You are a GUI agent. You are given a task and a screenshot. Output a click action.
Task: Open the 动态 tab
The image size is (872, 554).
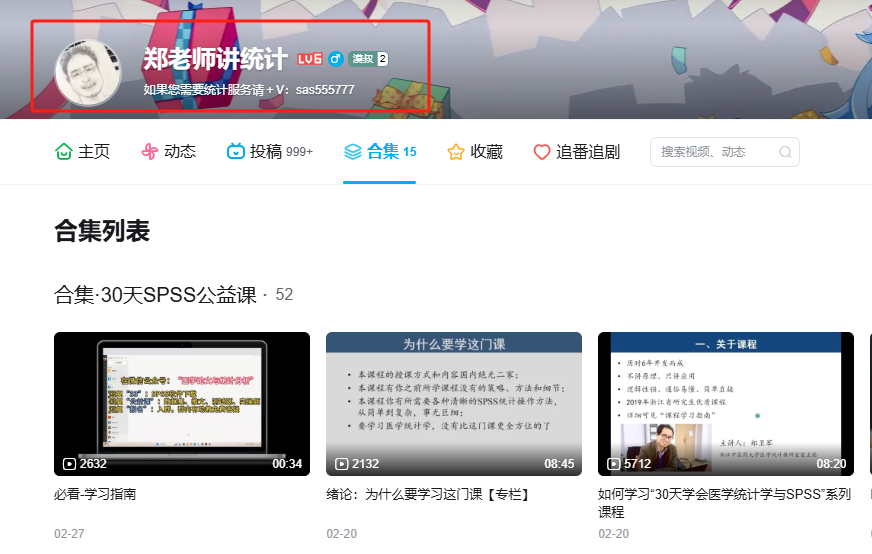tap(169, 151)
